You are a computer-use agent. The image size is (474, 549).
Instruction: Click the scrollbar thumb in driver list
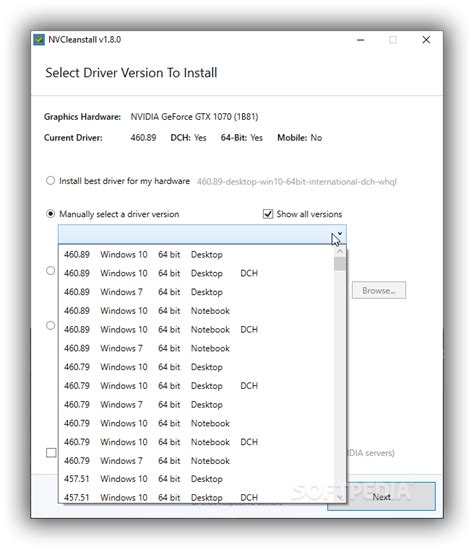point(340,264)
